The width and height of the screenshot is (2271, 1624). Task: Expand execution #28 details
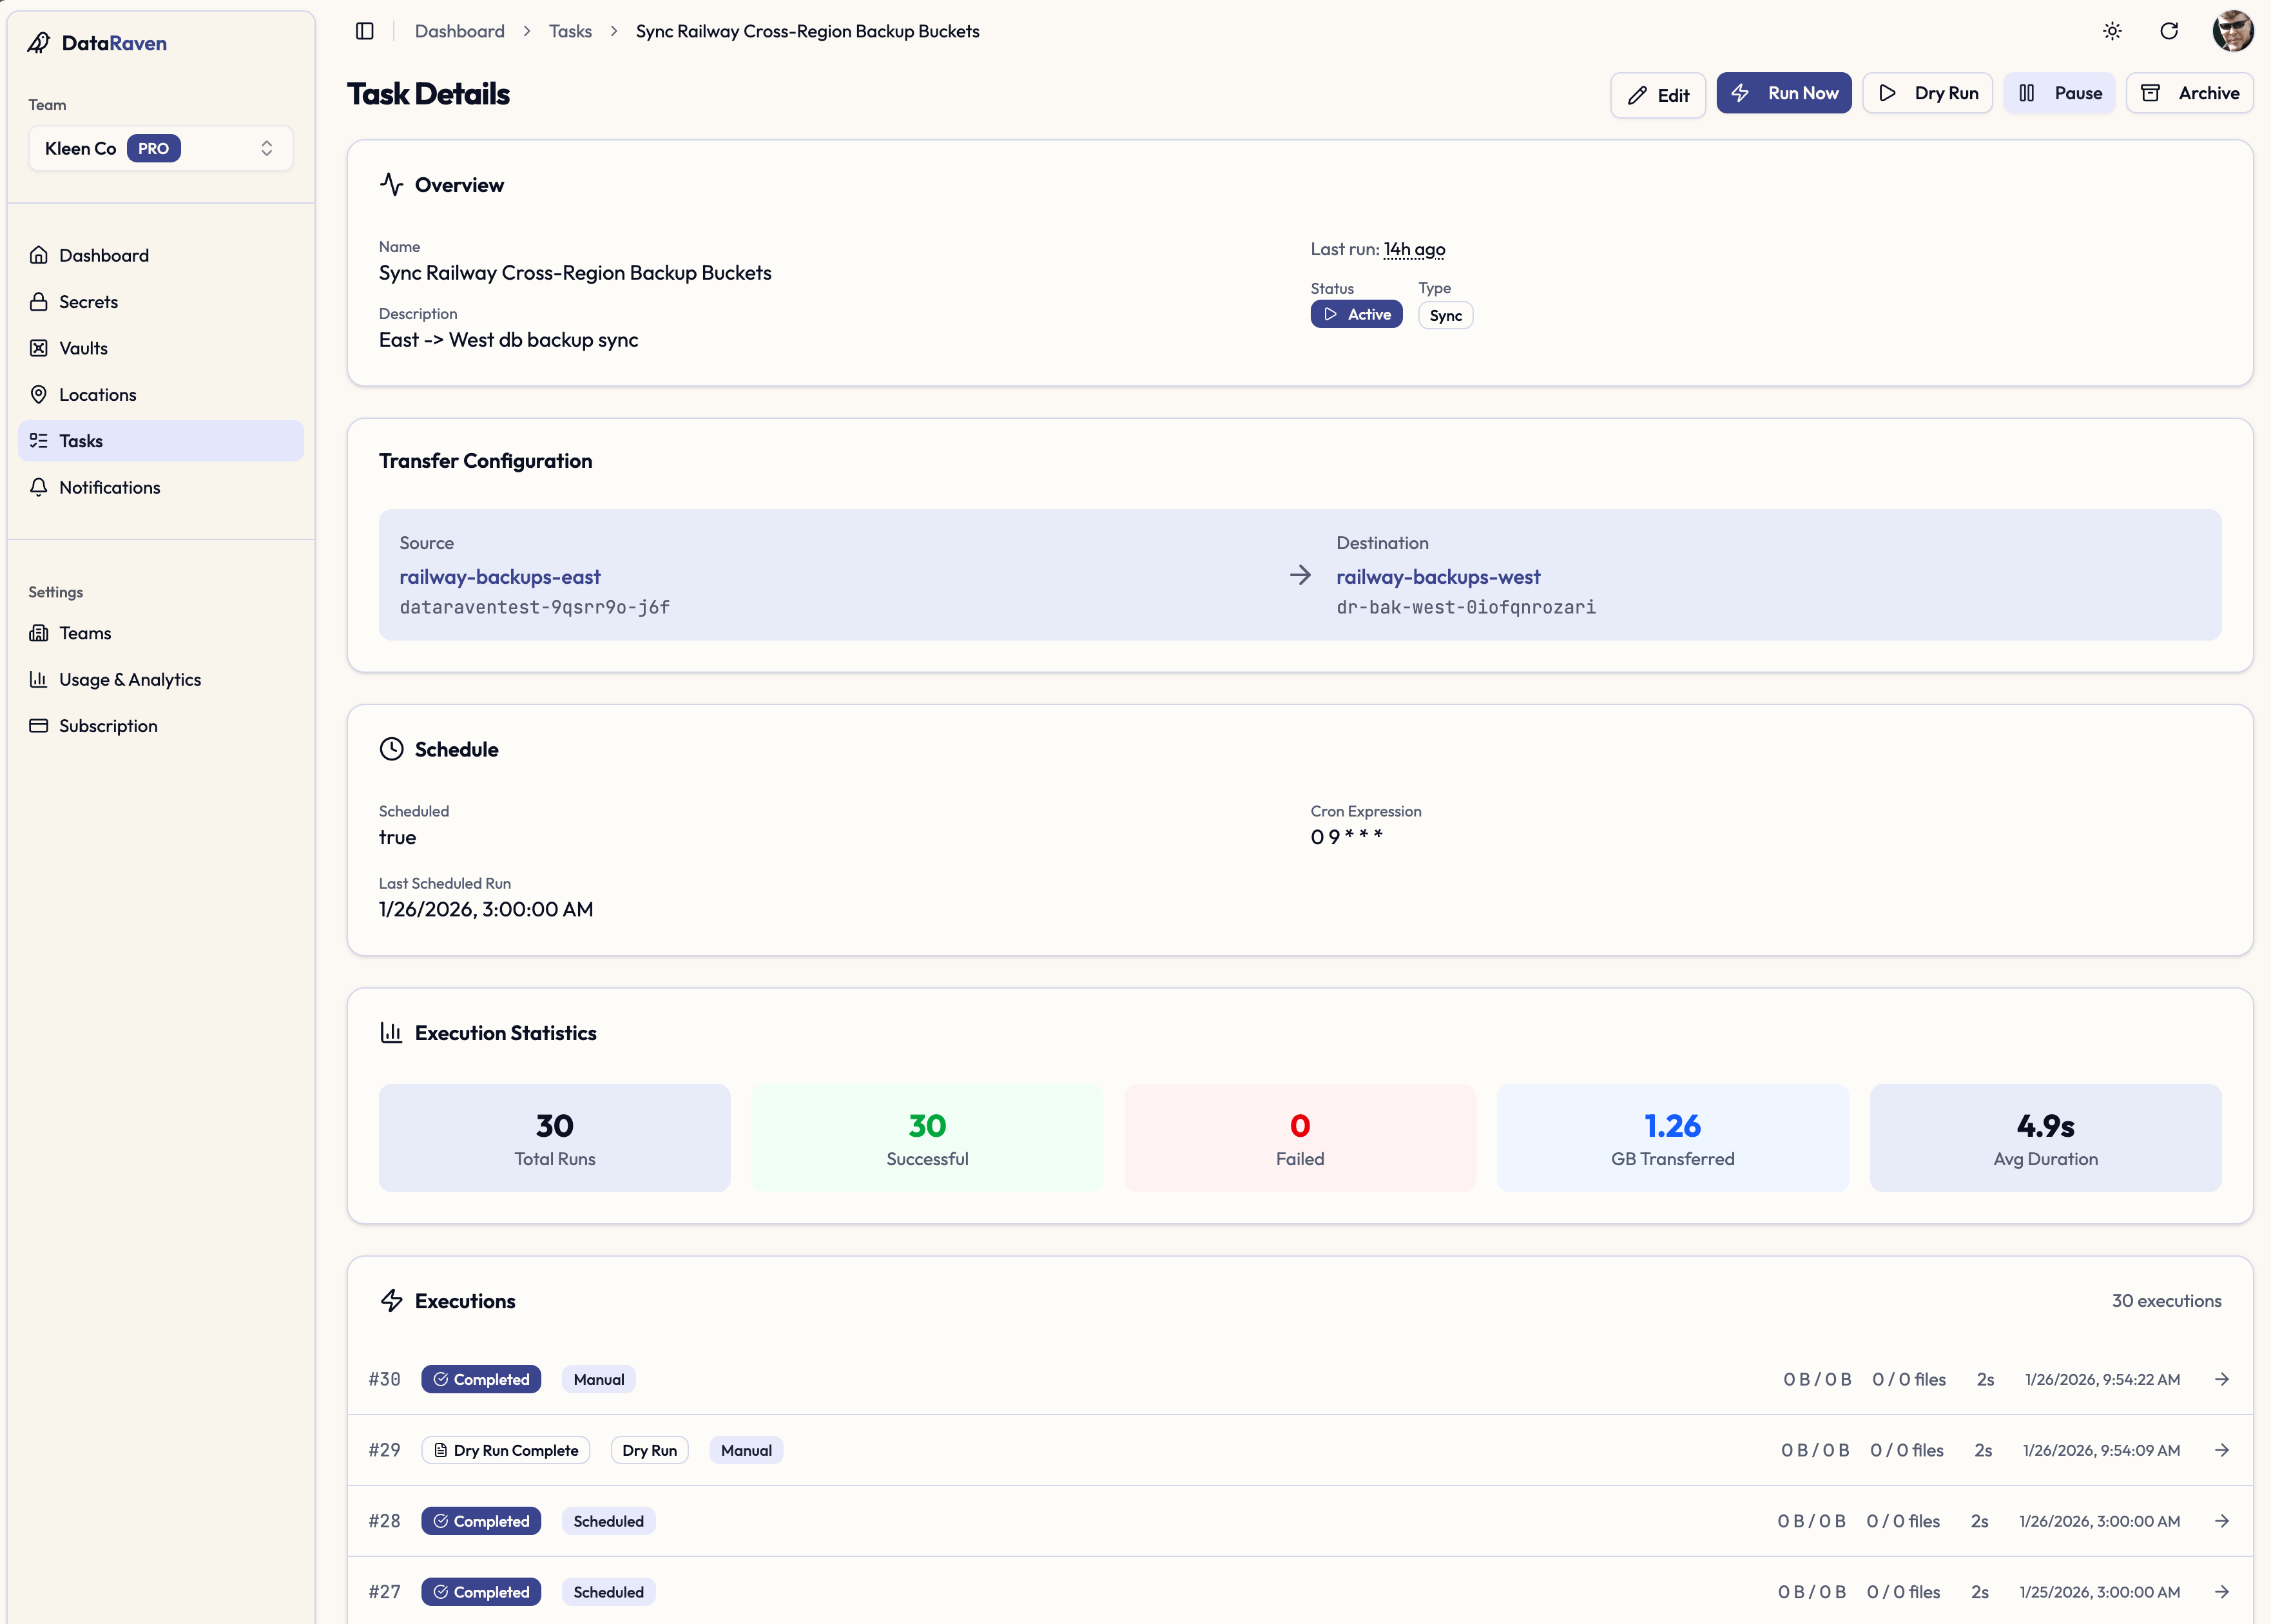(2222, 1520)
